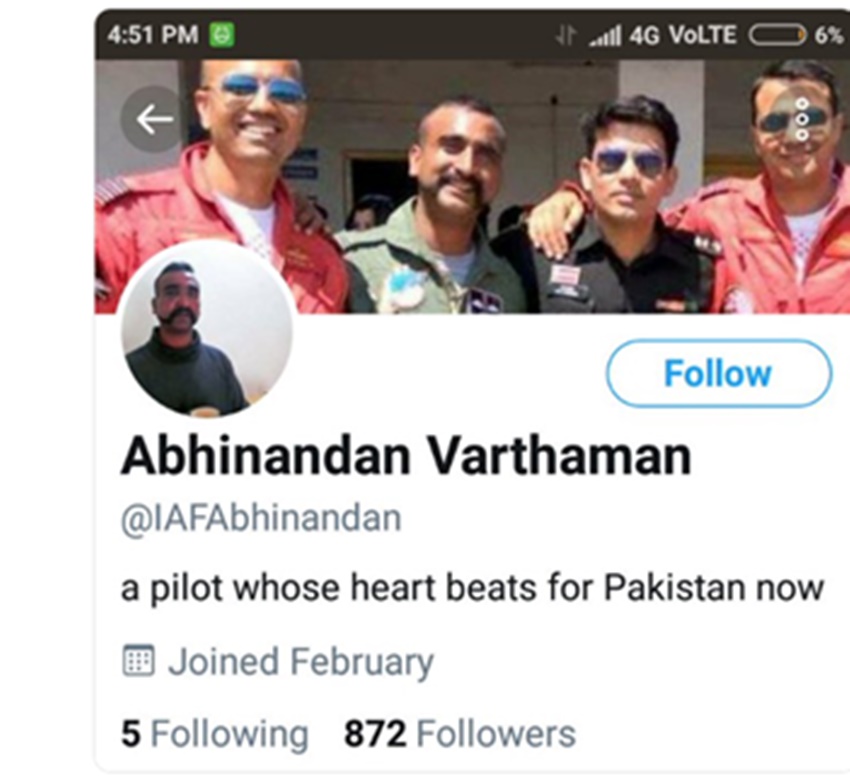Tap the data transfer arrows icon
Viewport: 850px width, 777px height.
tap(567, 35)
